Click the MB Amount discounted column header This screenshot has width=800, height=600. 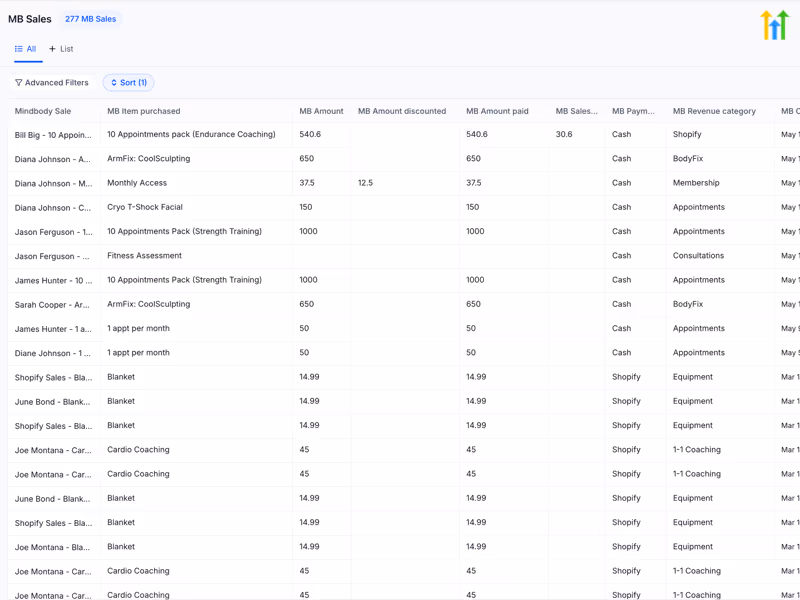[x=402, y=111]
